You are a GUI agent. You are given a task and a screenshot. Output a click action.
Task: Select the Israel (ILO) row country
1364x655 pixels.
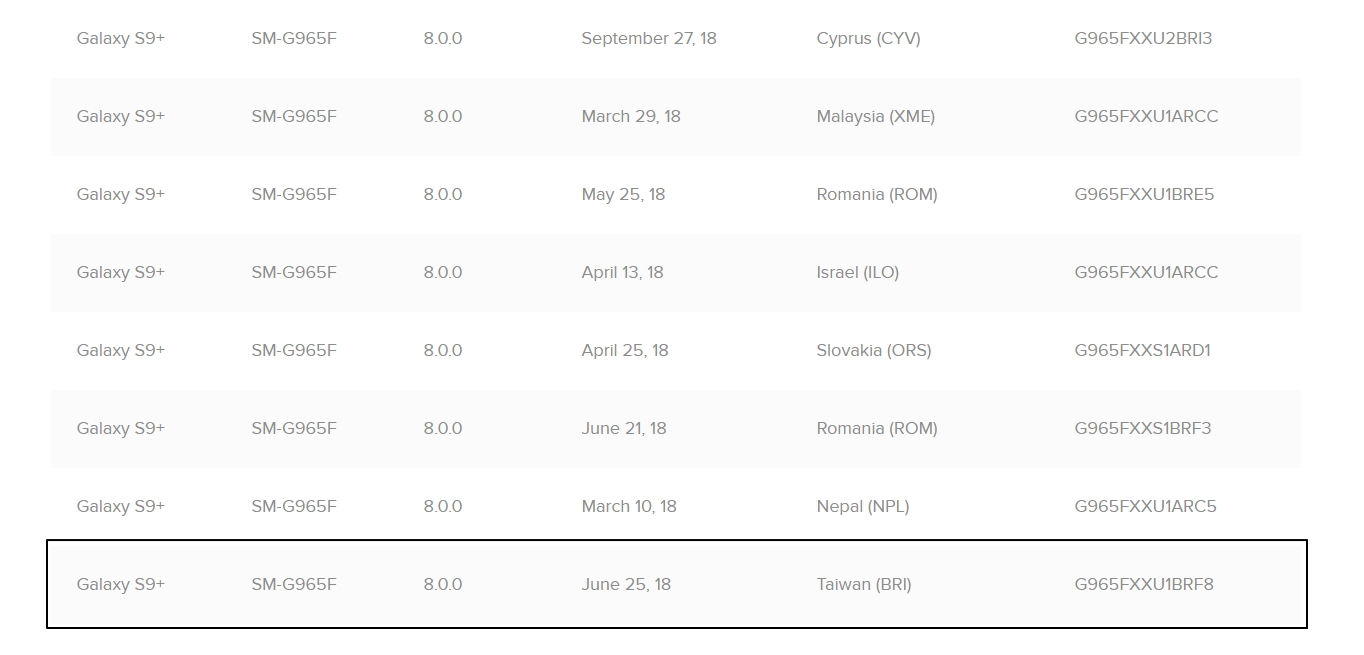click(857, 273)
